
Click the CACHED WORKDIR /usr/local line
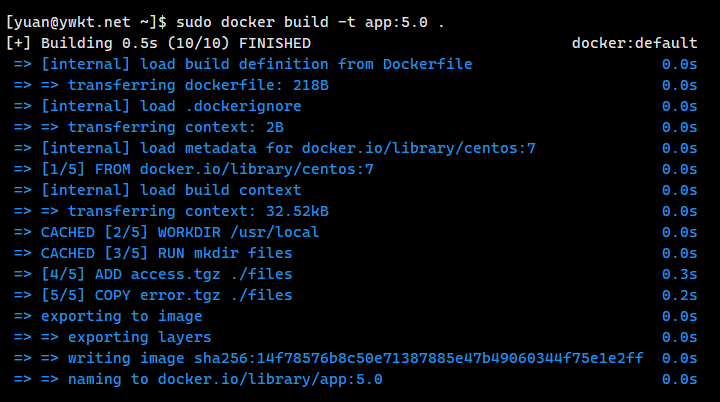pos(166,232)
